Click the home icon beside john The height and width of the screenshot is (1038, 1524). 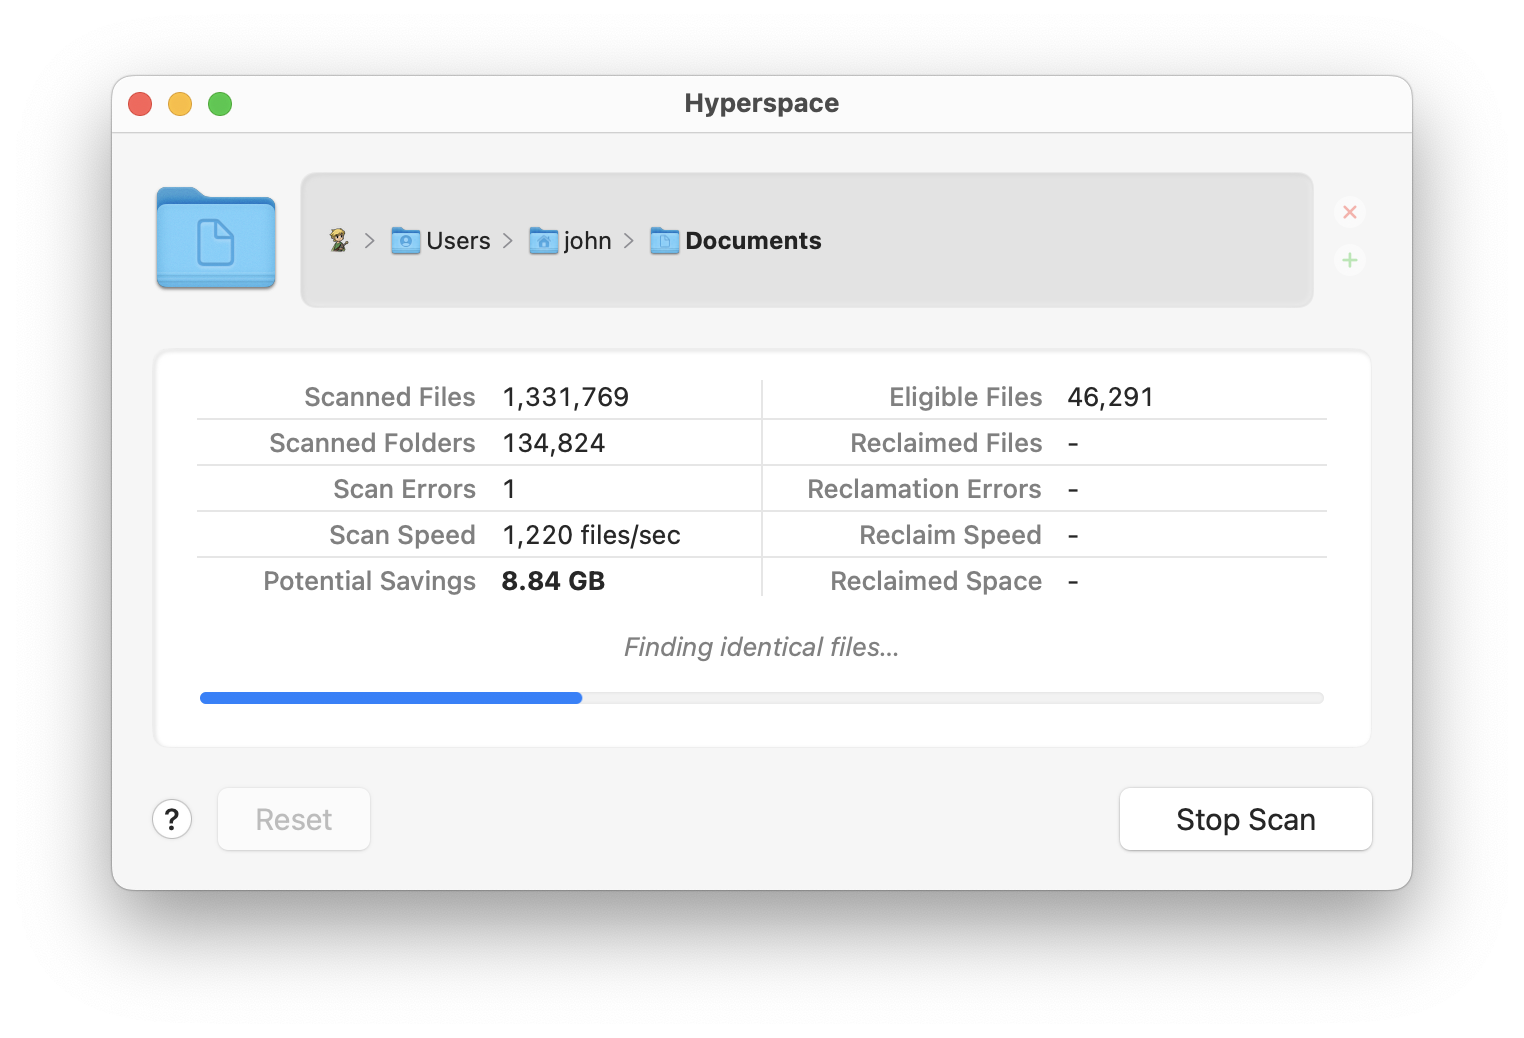pos(542,241)
